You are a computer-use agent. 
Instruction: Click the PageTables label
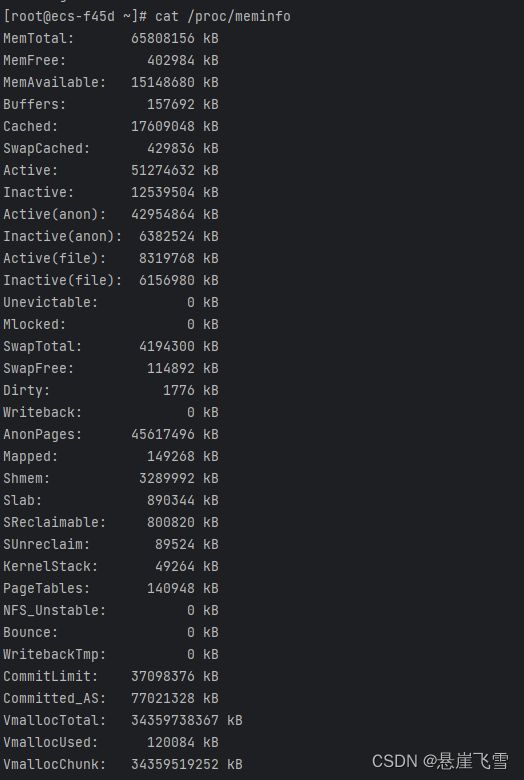47,588
